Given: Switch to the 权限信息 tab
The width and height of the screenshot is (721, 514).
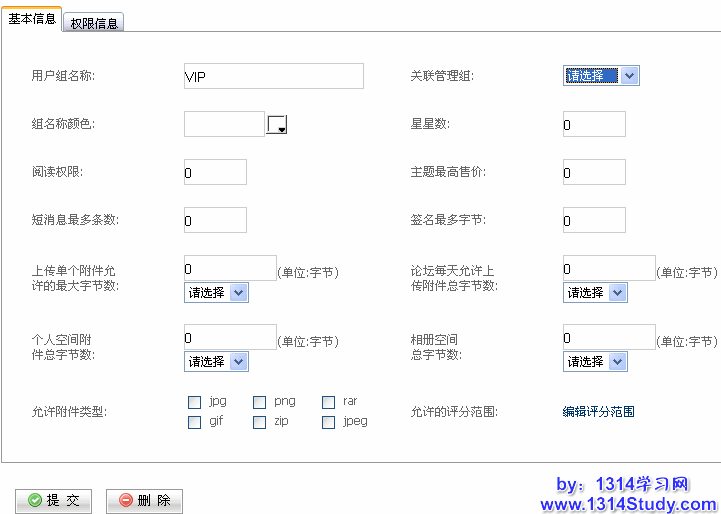Looking at the screenshot, I should point(96,23).
